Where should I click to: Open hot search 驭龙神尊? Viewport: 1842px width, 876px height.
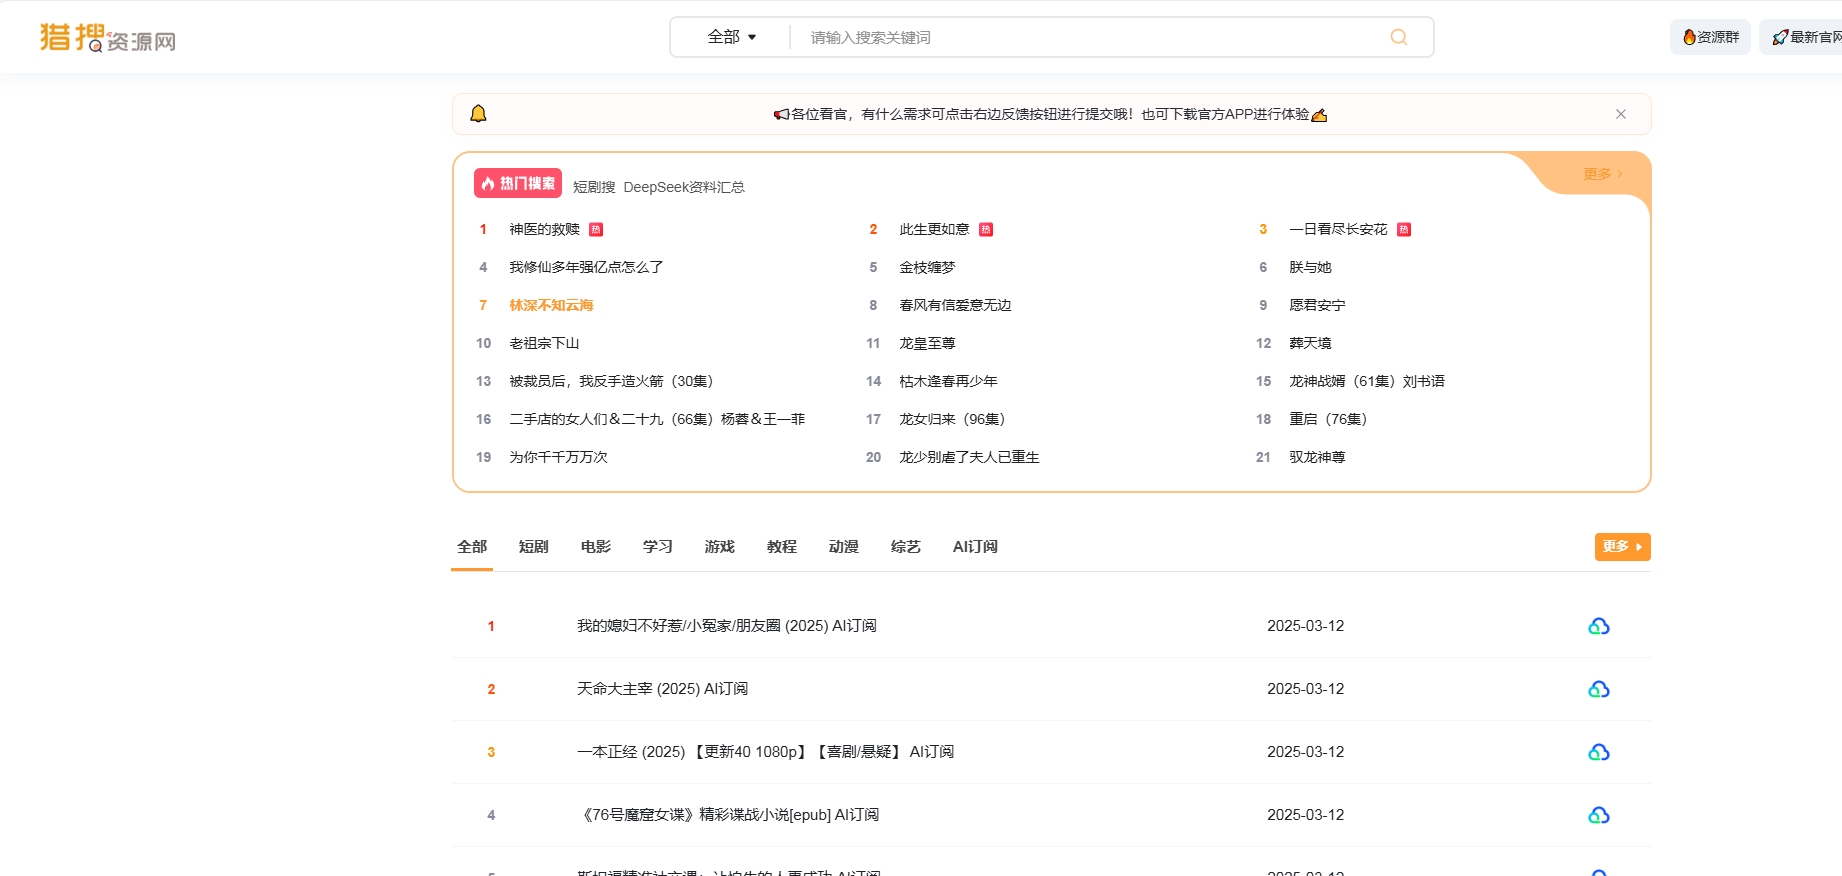(1317, 457)
